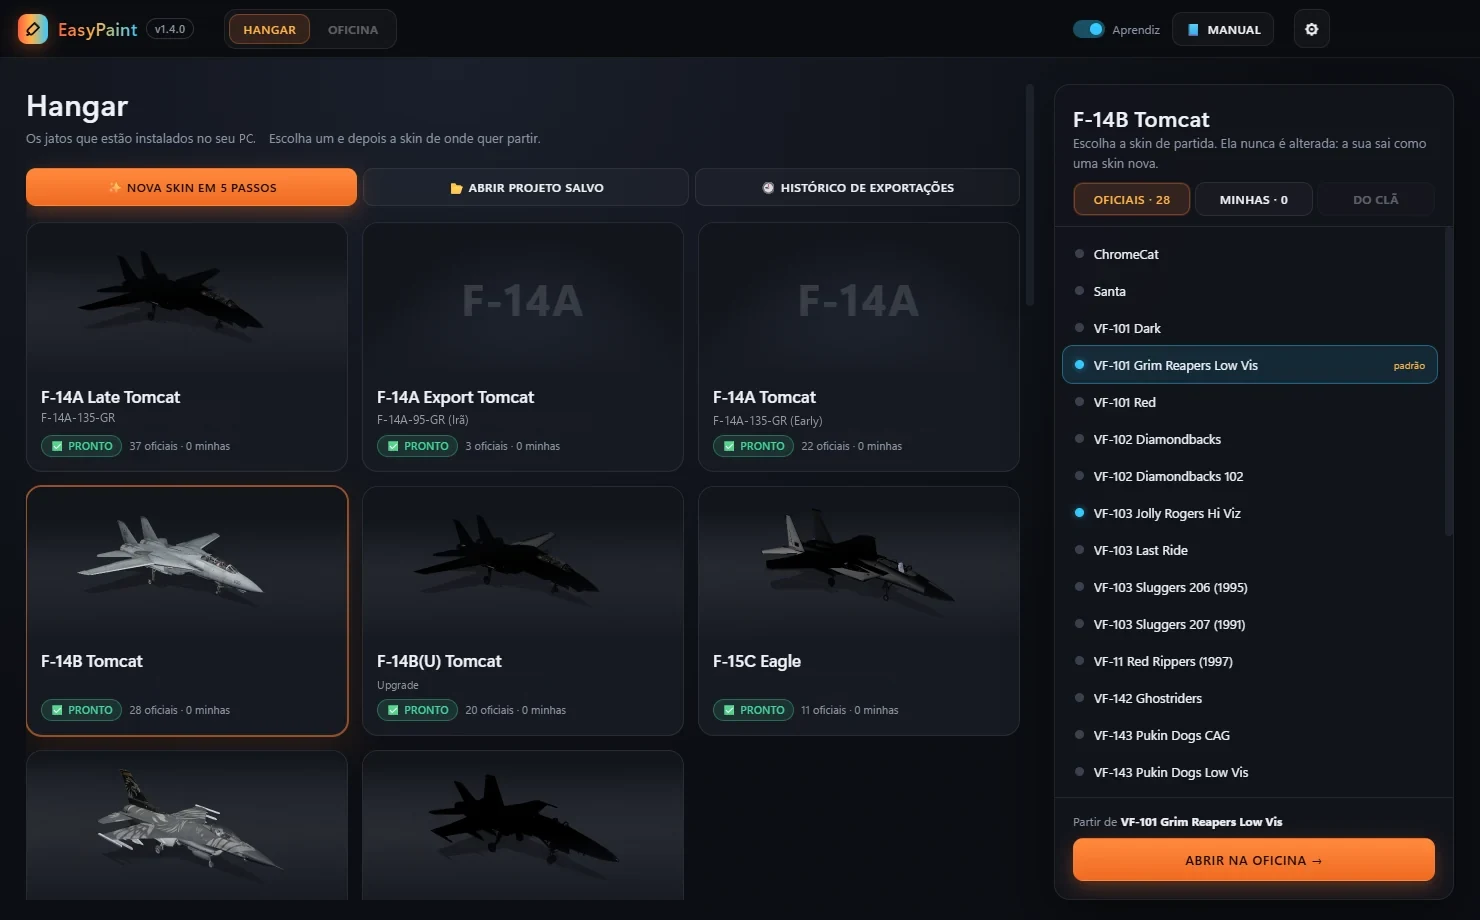Image resolution: width=1480 pixels, height=920 pixels.
Task: Click the F-14A-95-GR (Irã) subtitle
Action: coord(423,420)
